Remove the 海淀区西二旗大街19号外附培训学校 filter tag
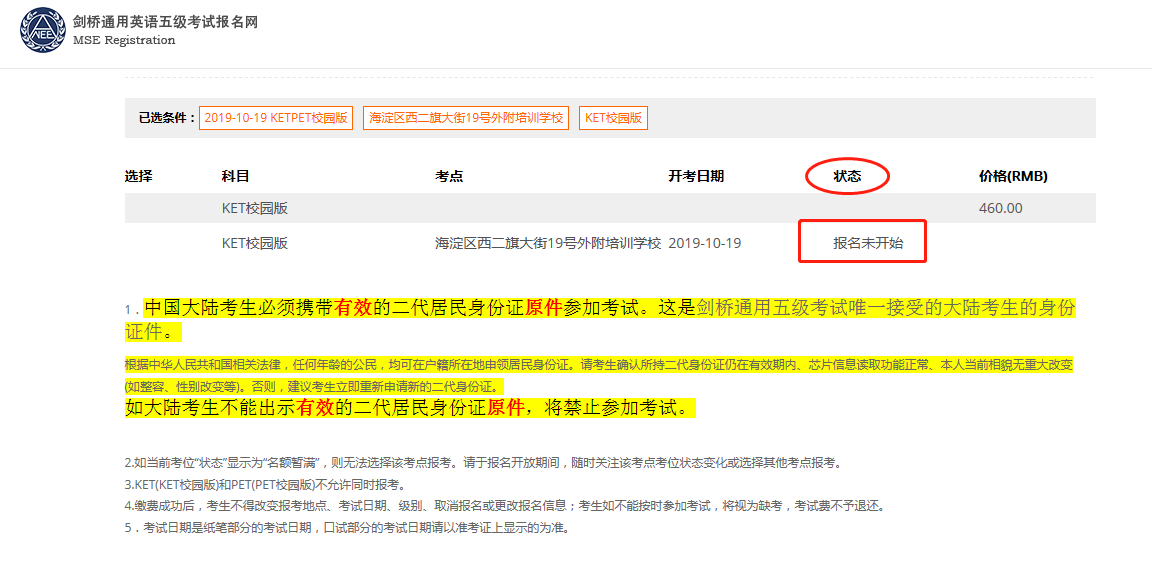 pos(466,118)
